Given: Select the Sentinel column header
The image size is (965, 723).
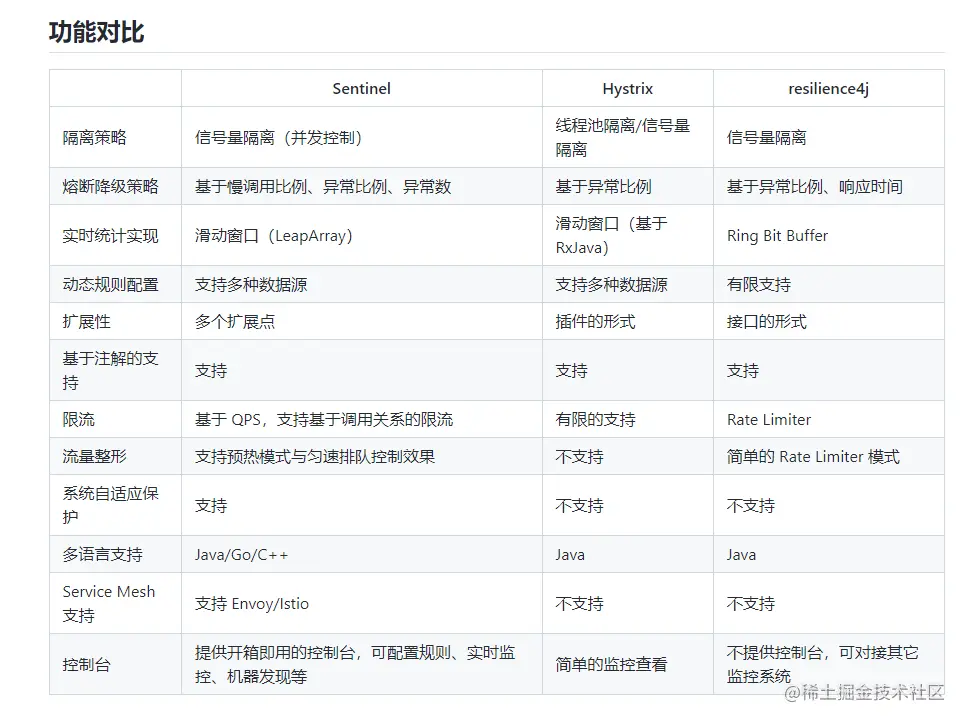Looking at the screenshot, I should coord(361,89).
